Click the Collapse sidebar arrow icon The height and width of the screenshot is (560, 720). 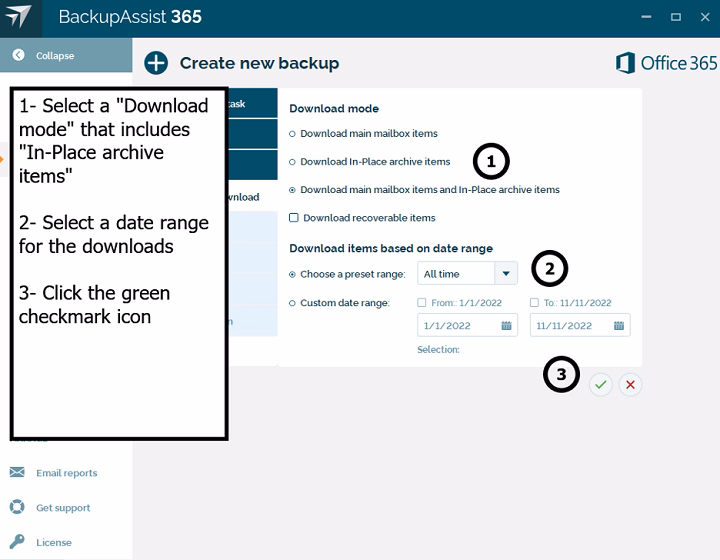(x=18, y=56)
